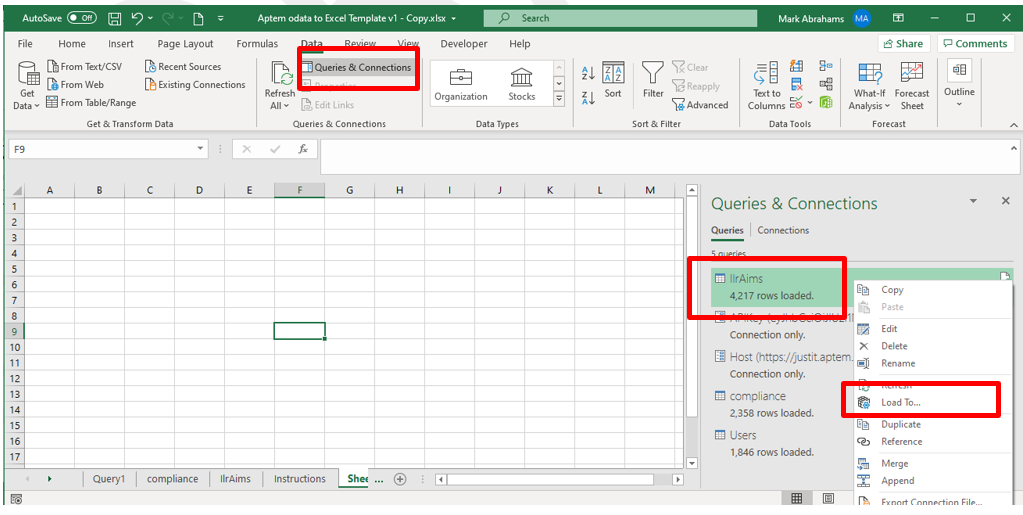Import data From Text/CSV

click(84, 67)
